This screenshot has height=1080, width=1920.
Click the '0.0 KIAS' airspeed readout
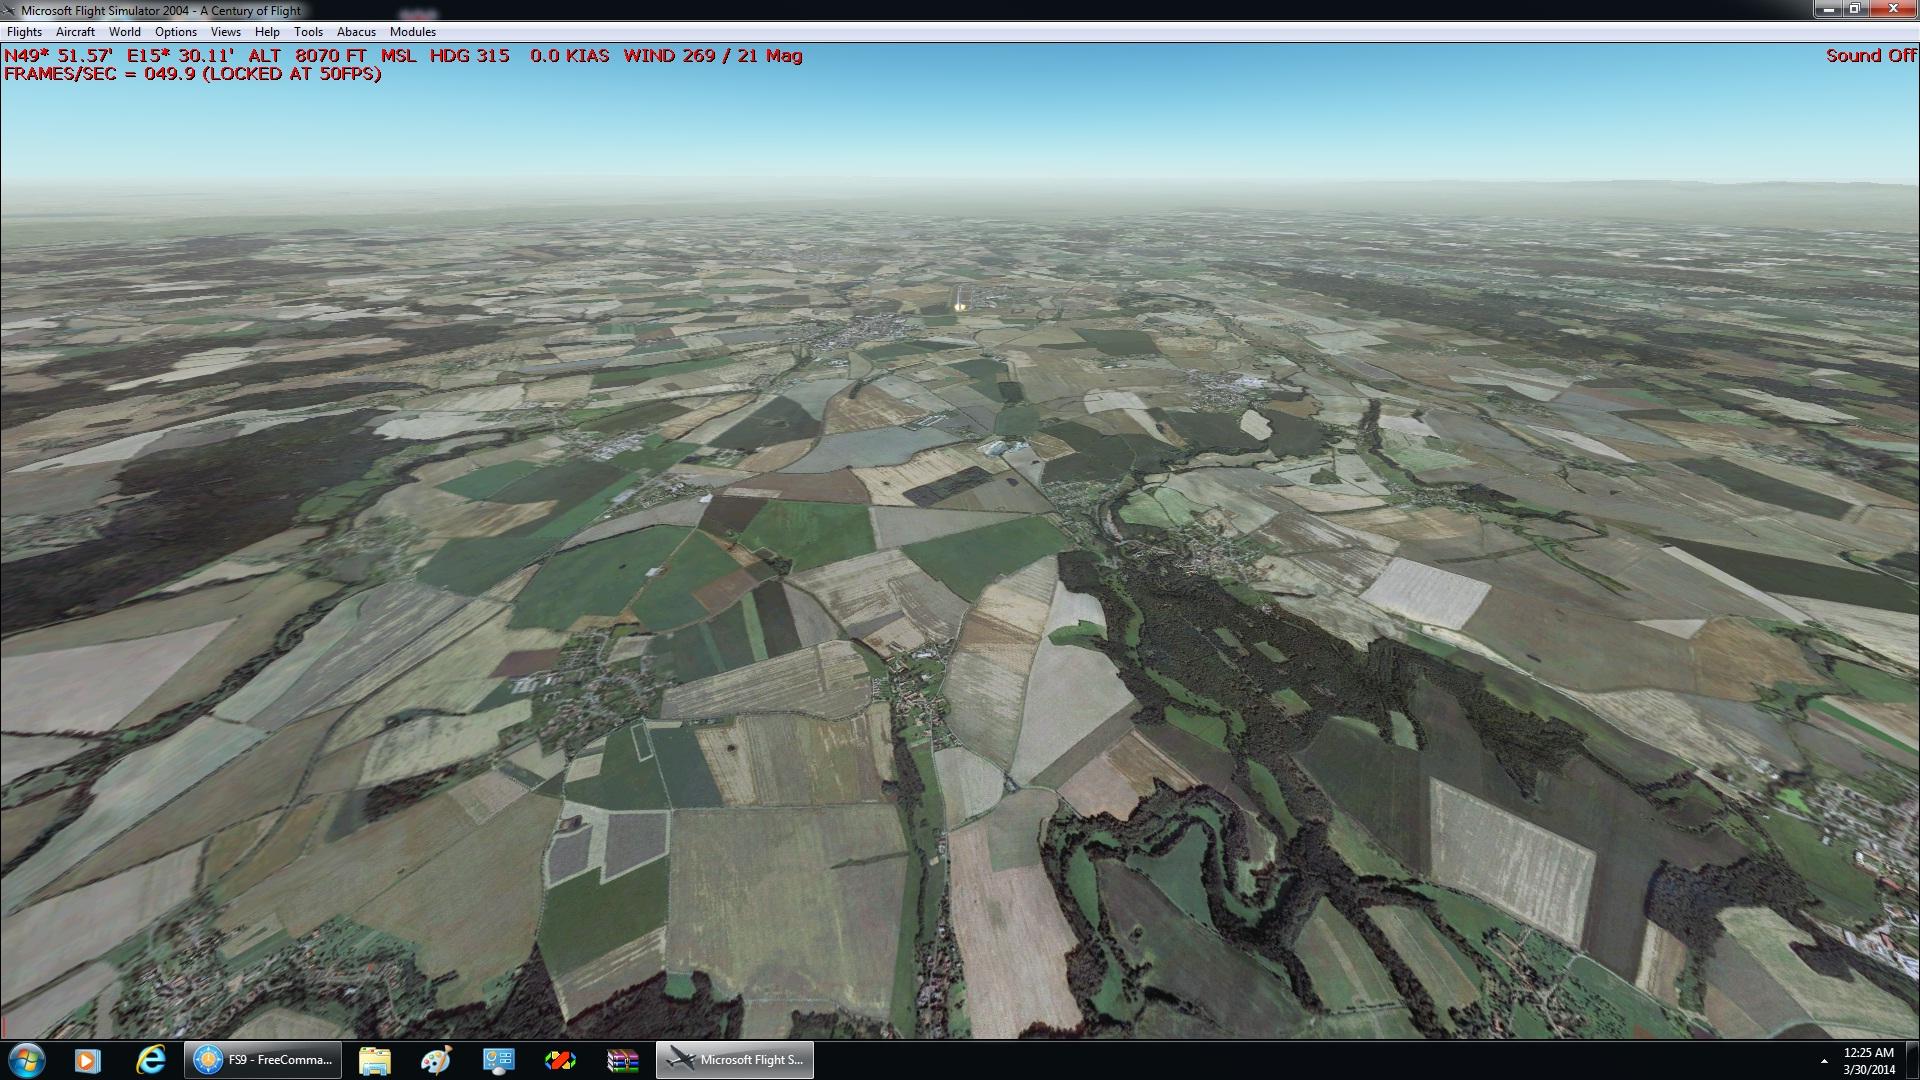point(569,56)
